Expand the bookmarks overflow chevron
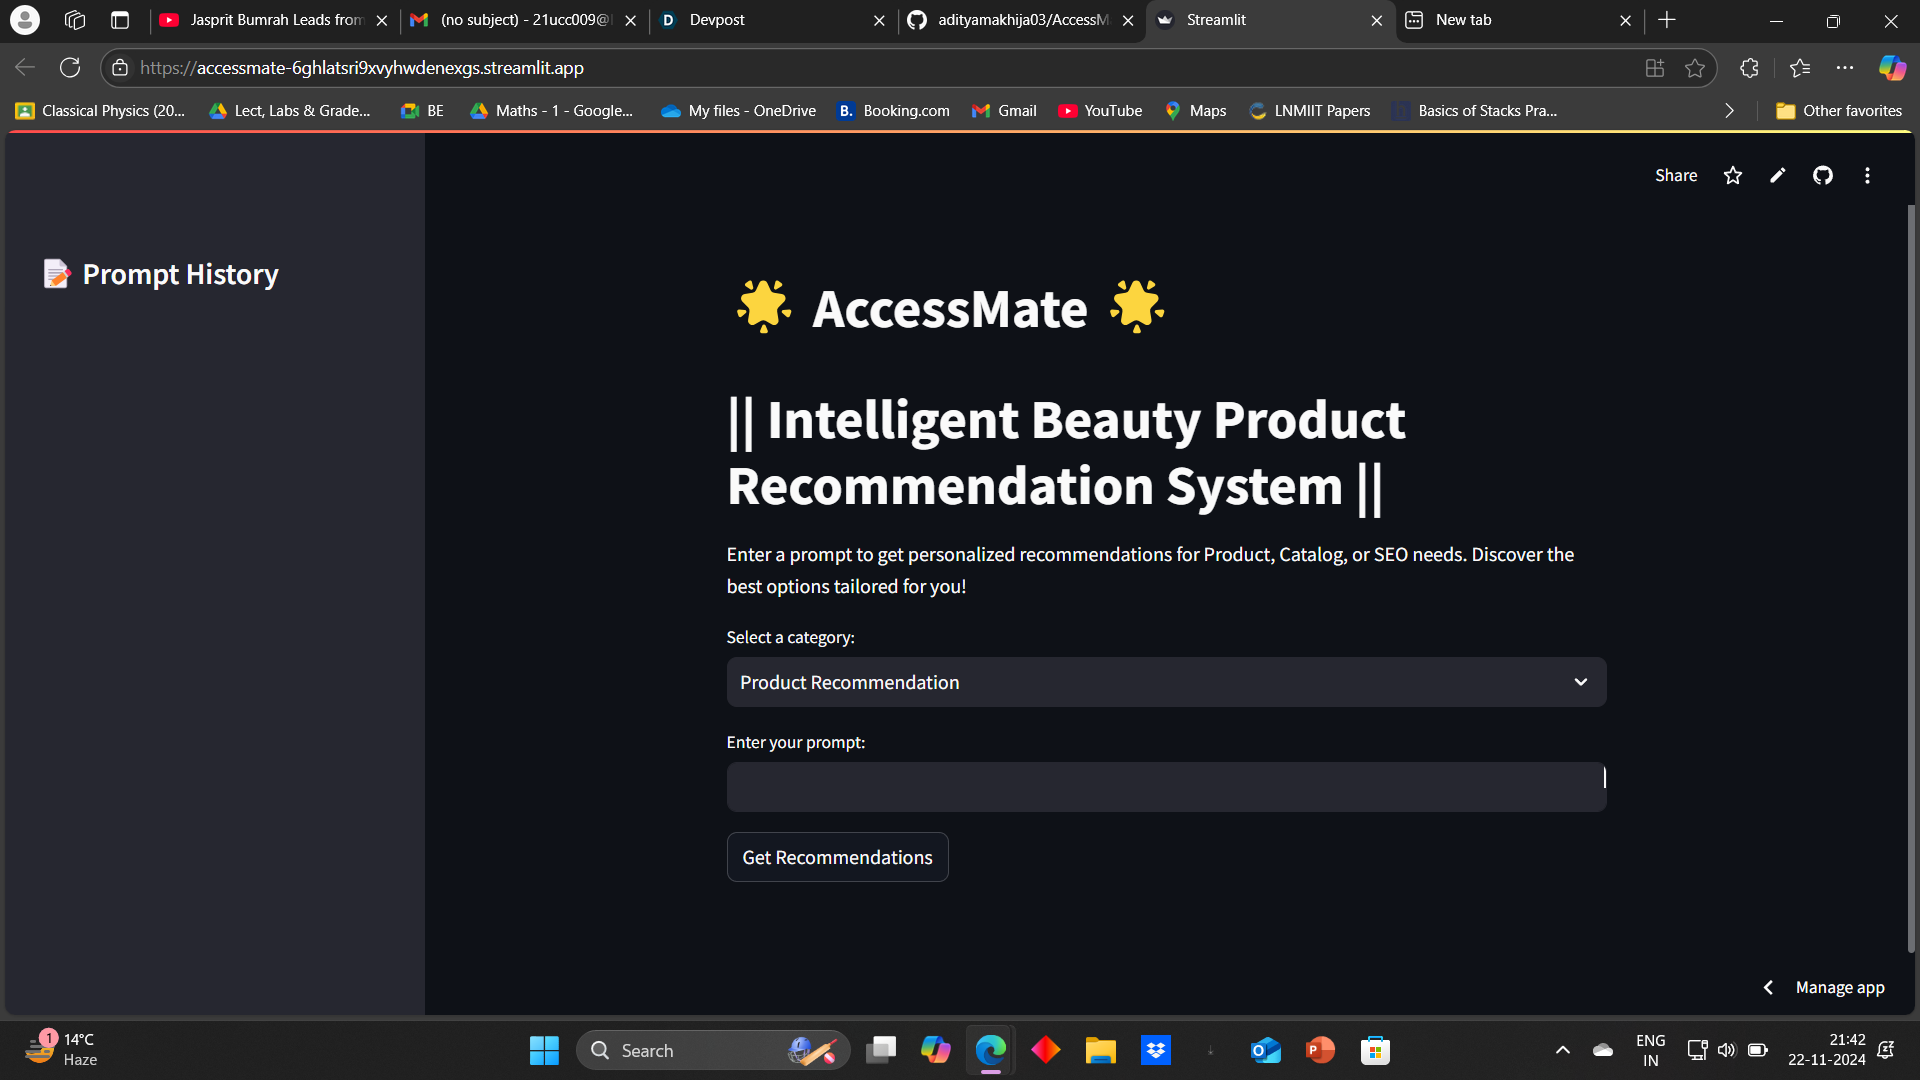 coord(1729,111)
